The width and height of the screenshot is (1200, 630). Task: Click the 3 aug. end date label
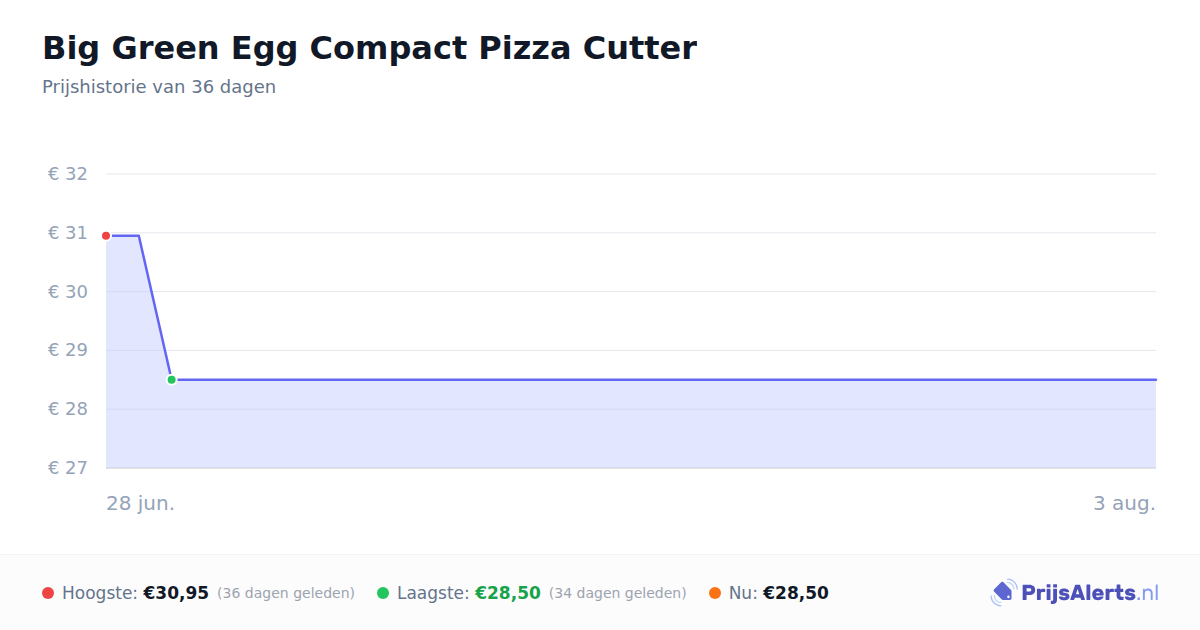coord(1124,503)
